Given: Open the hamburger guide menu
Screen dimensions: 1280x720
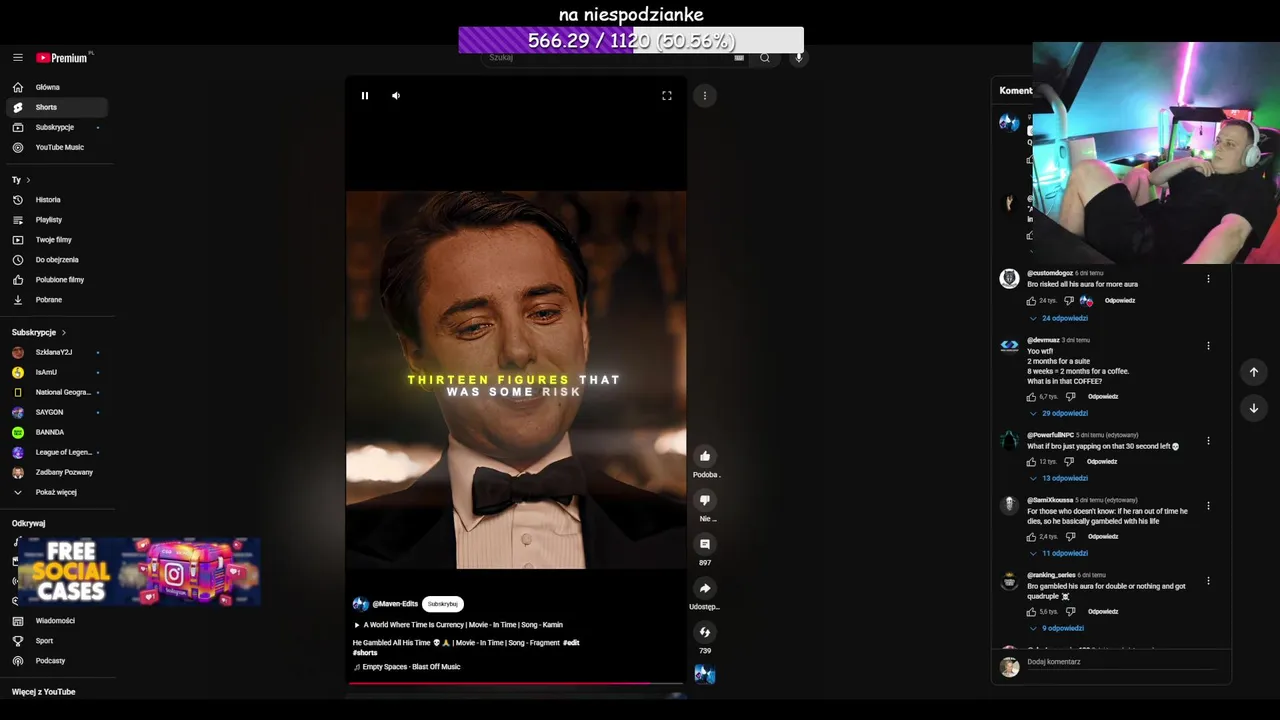Looking at the screenshot, I should 18,58.
